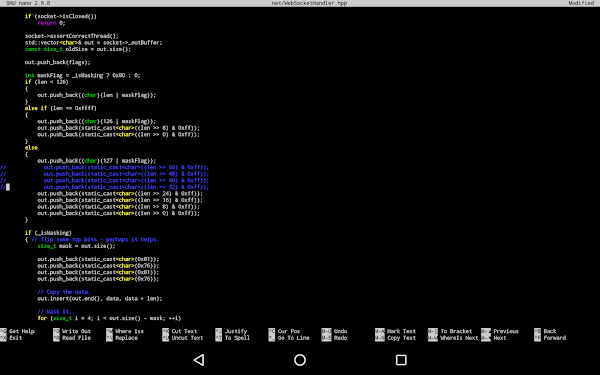
Task: Click the push_back (126 | maskFlag) line
Action: 96,121
